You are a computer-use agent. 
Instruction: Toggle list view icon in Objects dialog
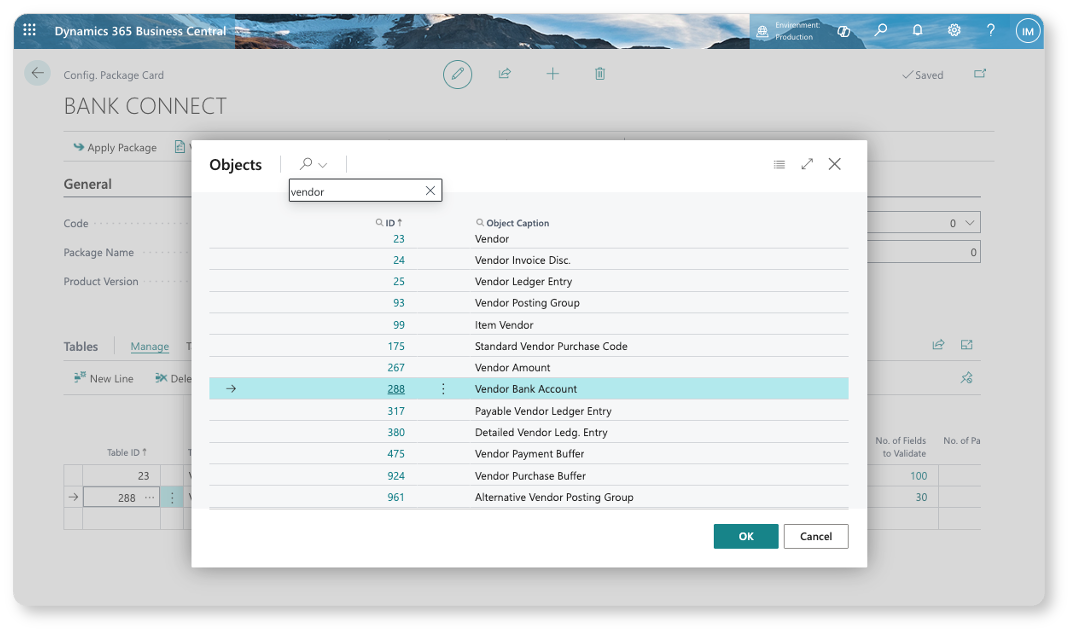(x=779, y=164)
